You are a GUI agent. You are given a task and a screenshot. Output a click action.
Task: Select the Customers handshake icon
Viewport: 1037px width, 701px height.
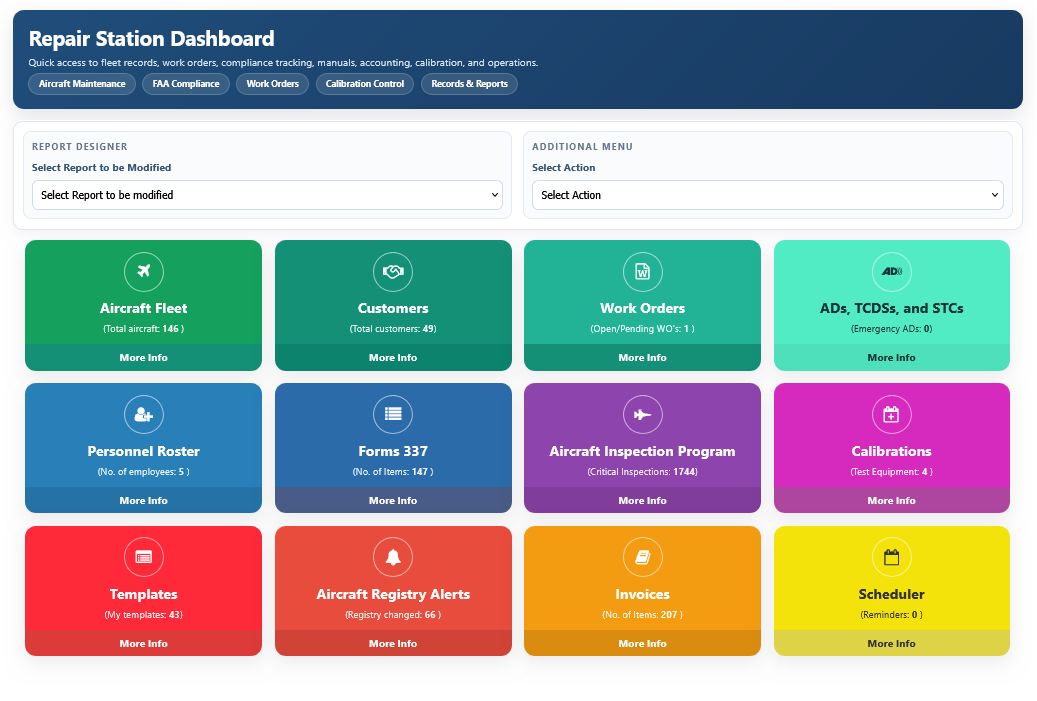click(393, 271)
